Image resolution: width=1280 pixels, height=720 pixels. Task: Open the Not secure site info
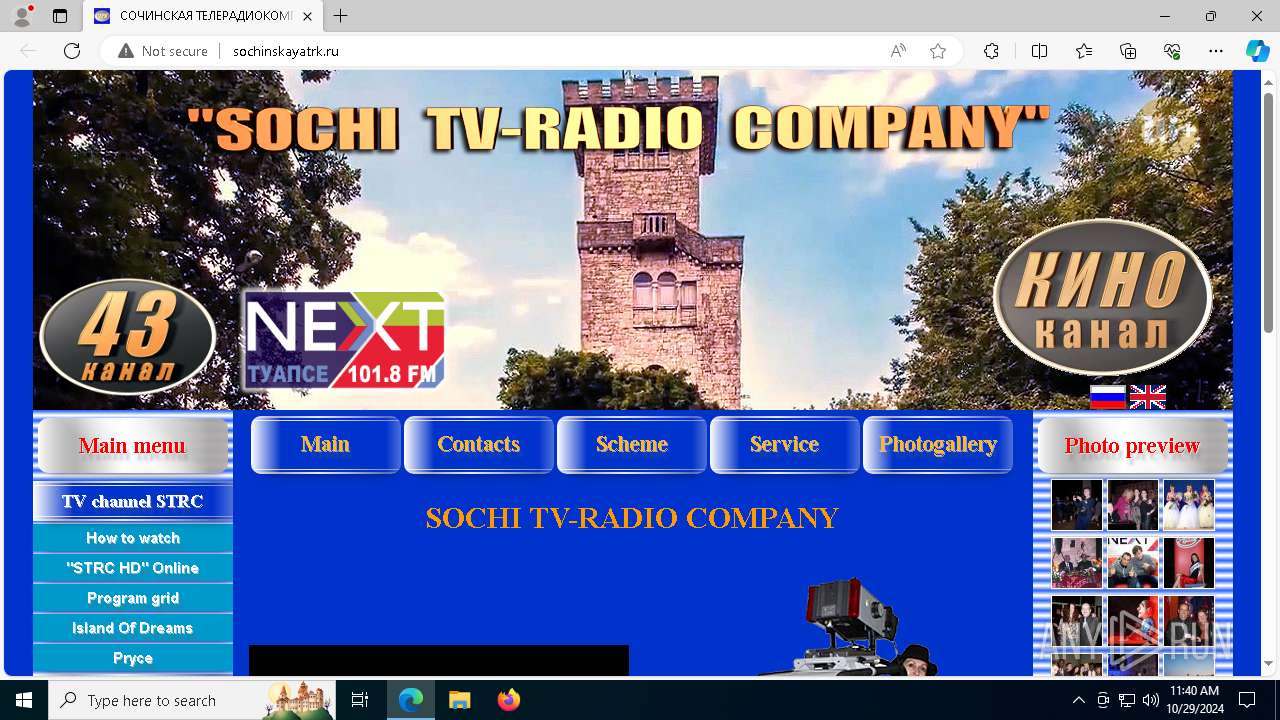pos(163,51)
